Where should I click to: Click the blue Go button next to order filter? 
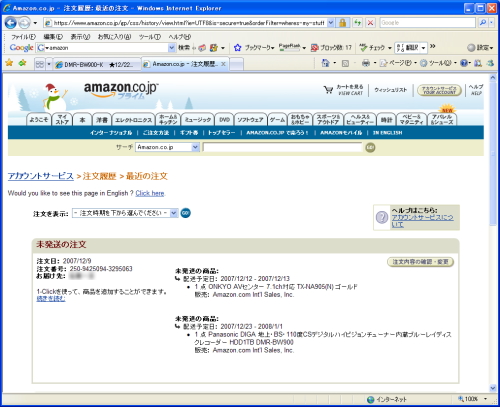185,213
